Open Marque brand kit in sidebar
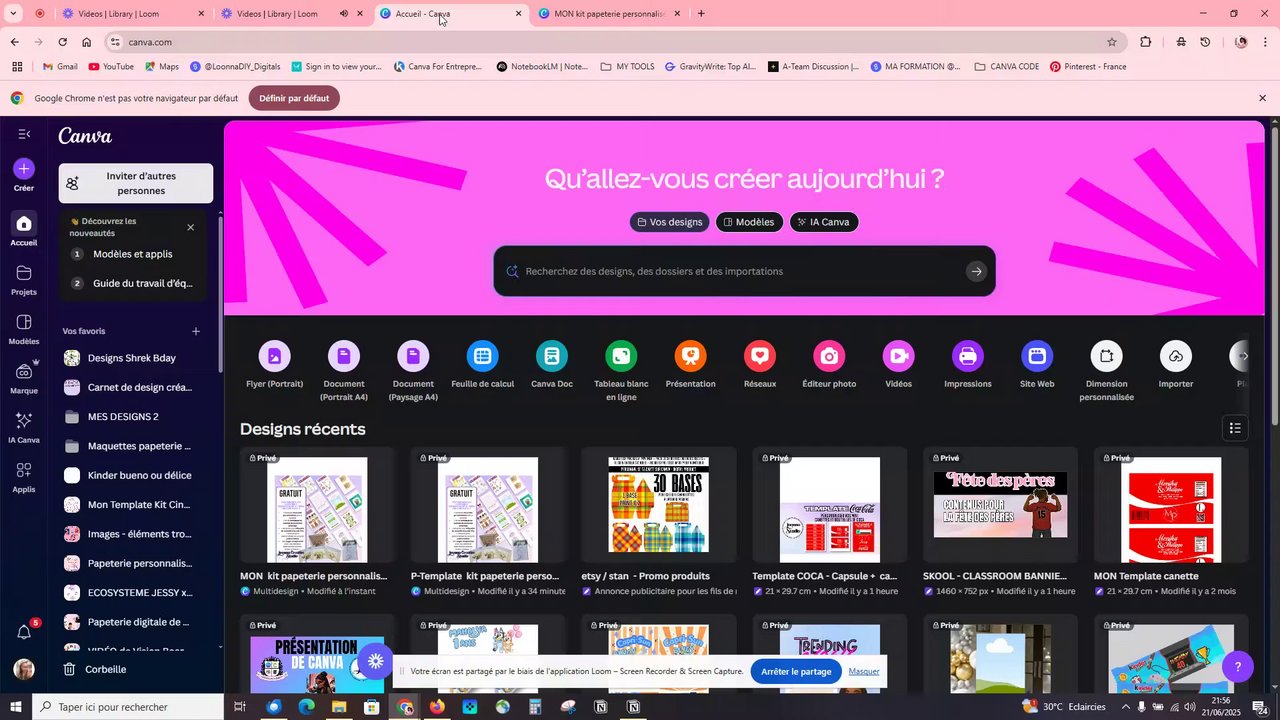The height and width of the screenshot is (720, 1280). (x=24, y=377)
